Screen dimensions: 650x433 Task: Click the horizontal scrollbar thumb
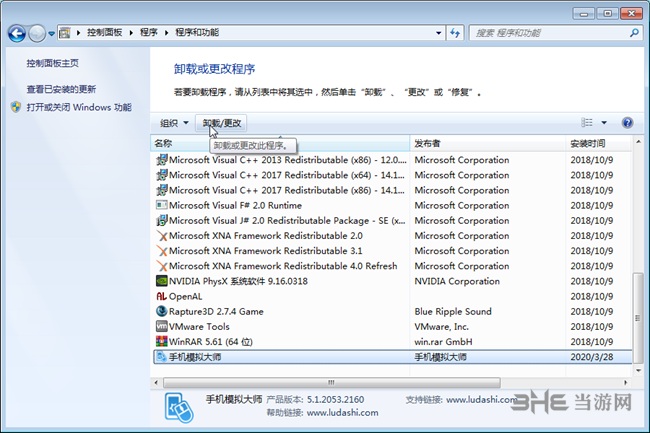tap(332, 382)
